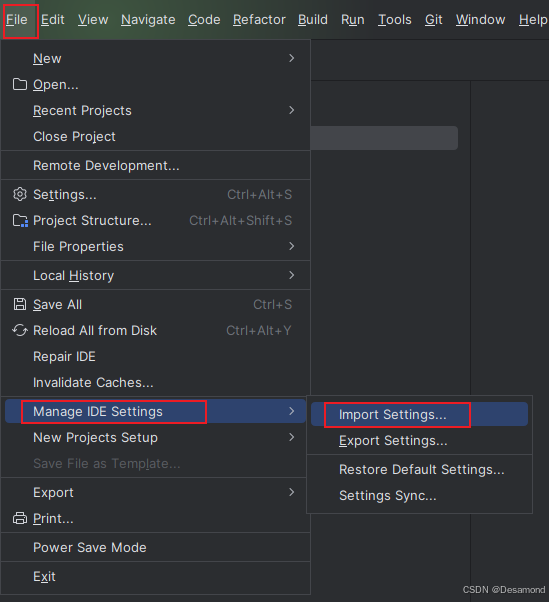Open the Refactor menu
549x602 pixels.
pos(259,20)
